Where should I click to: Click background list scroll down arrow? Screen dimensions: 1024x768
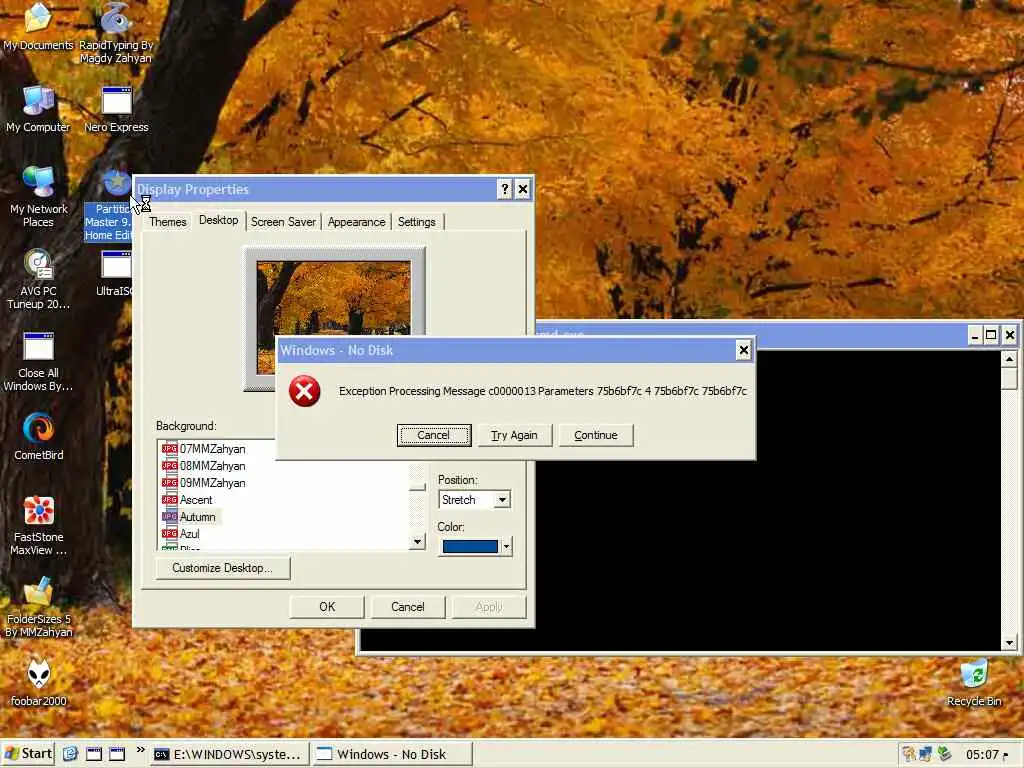tap(417, 541)
